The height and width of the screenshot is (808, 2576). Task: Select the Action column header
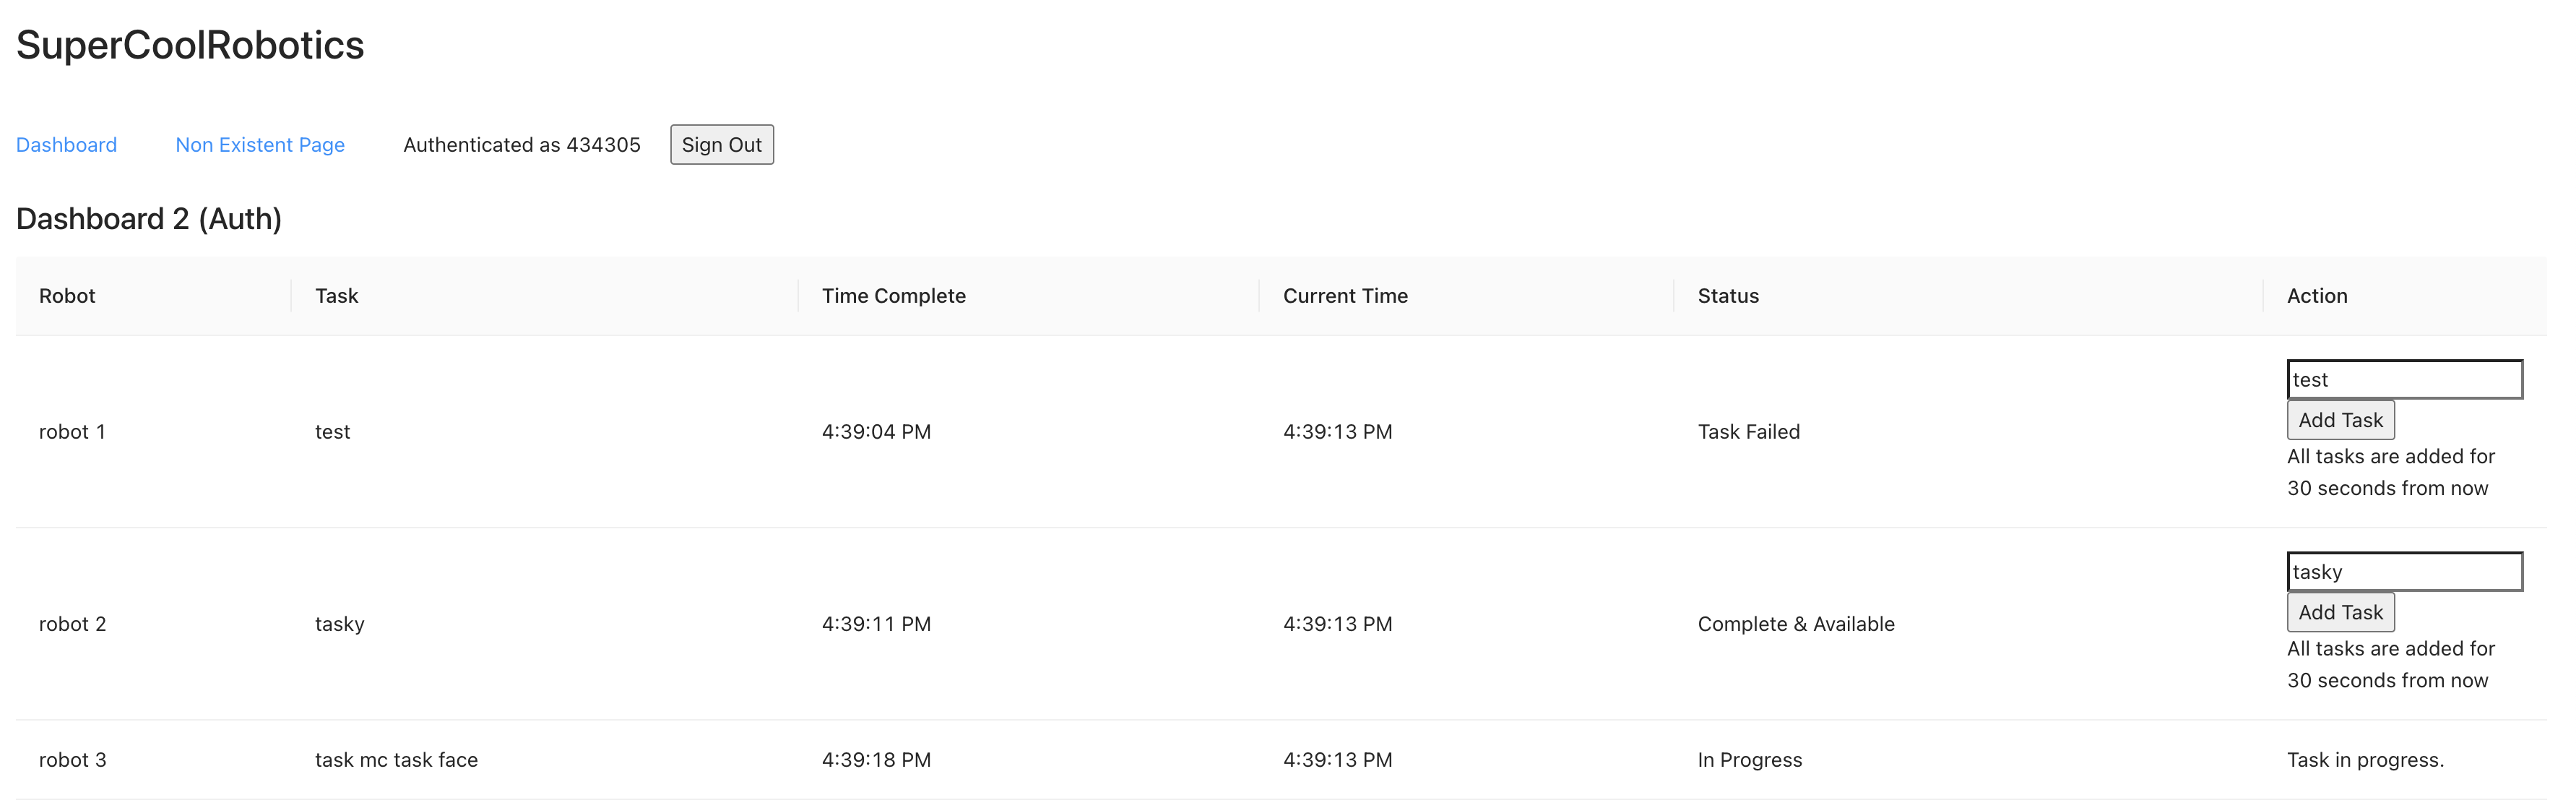point(2317,296)
